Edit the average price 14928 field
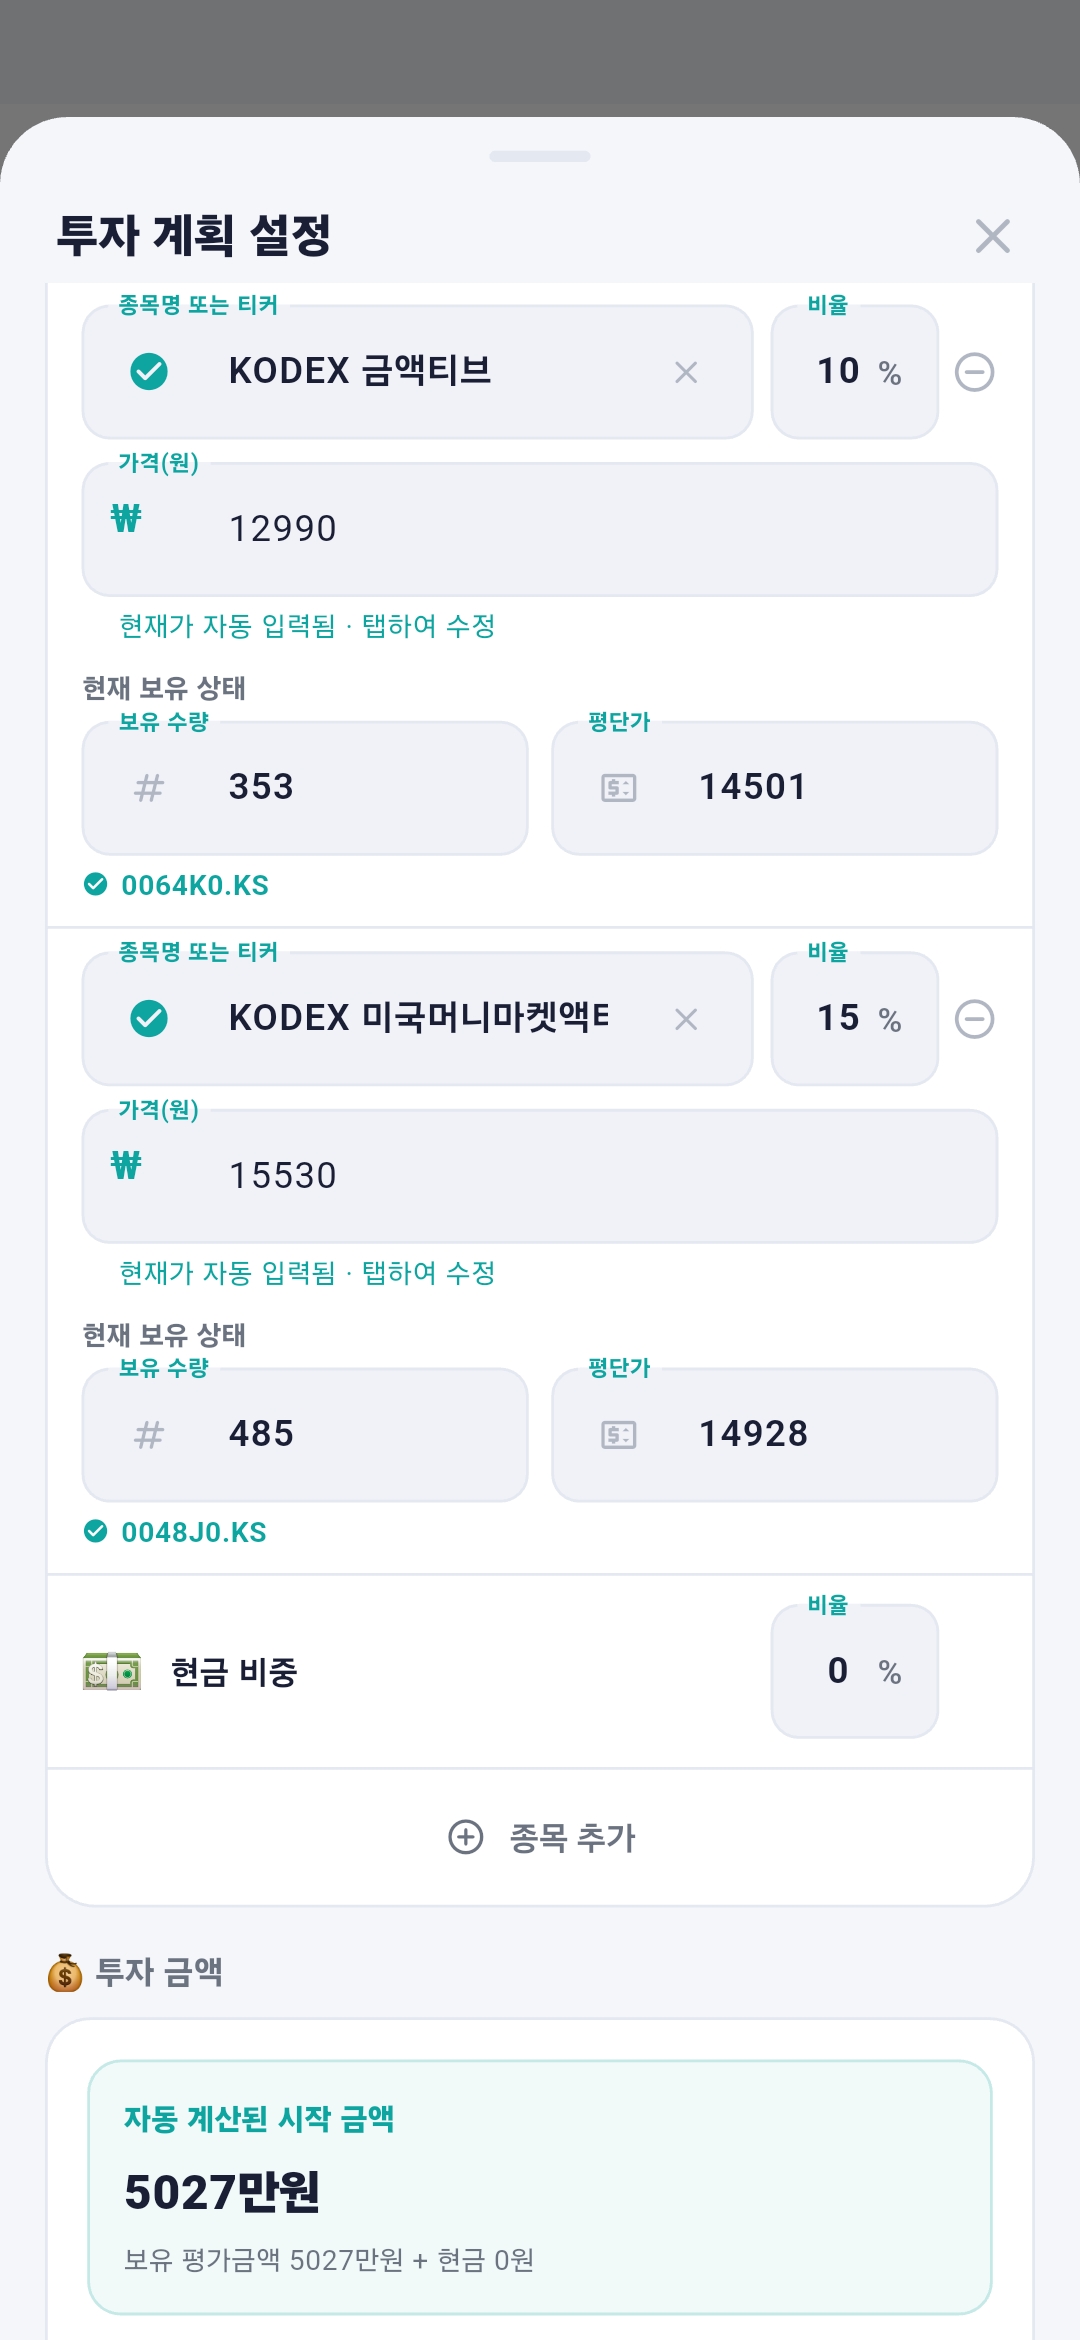The width and height of the screenshot is (1080, 2340). click(x=775, y=1435)
